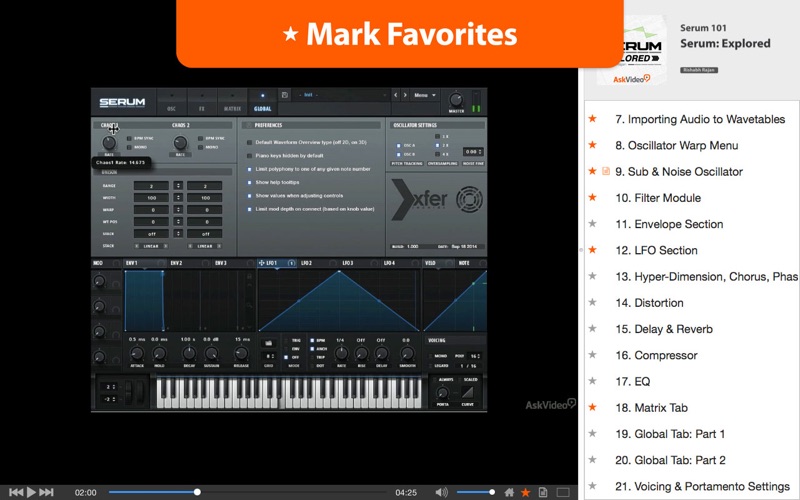Open lesson 18. Matrix Tab
Image resolution: width=800 pixels, height=500 pixels.
pos(651,408)
